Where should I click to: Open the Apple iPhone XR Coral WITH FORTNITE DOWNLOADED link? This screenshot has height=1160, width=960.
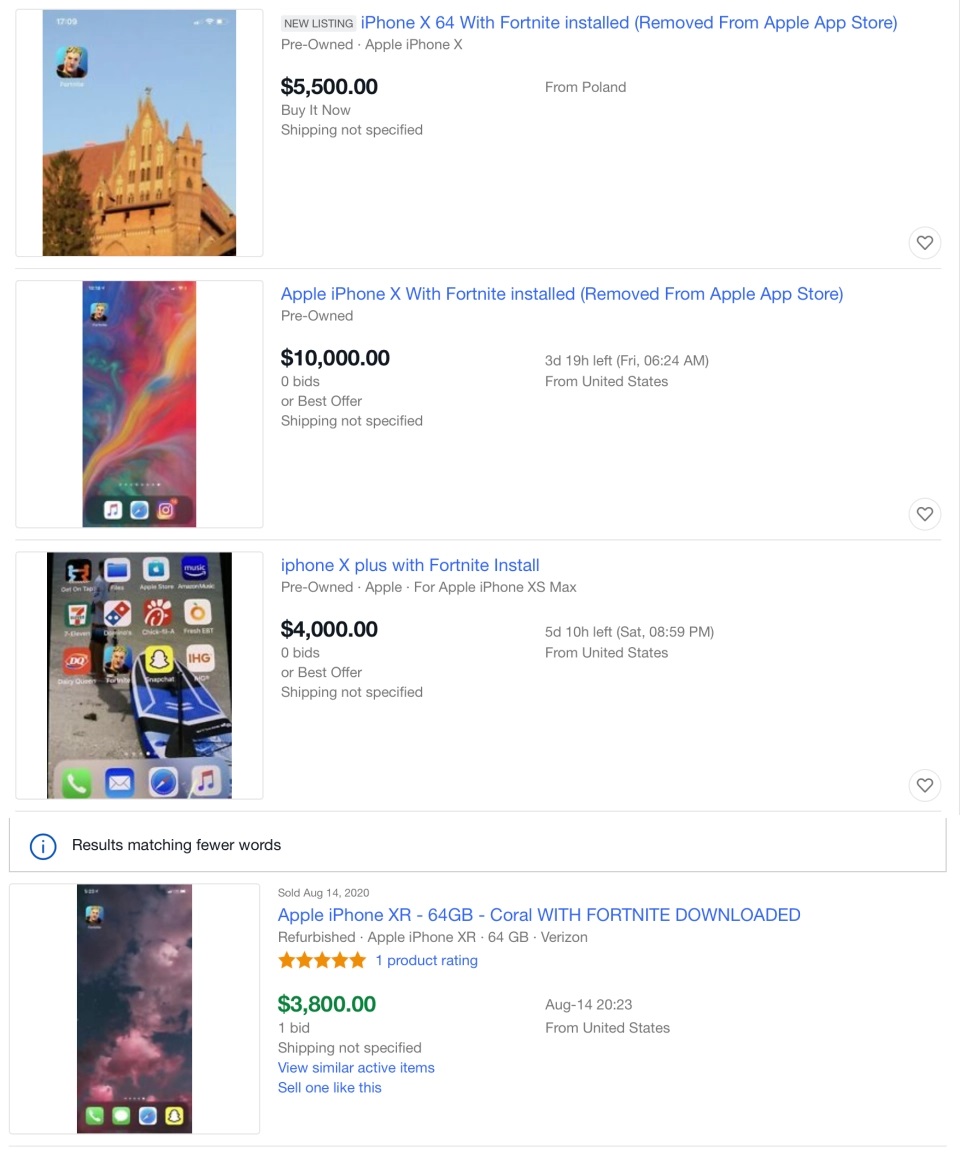pyautogui.click(x=538, y=915)
